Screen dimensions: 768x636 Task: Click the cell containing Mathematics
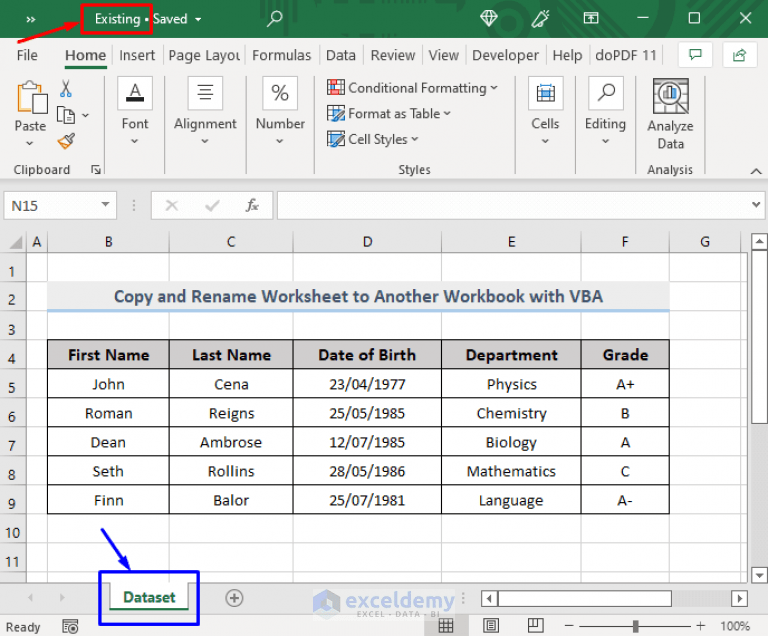click(511, 471)
